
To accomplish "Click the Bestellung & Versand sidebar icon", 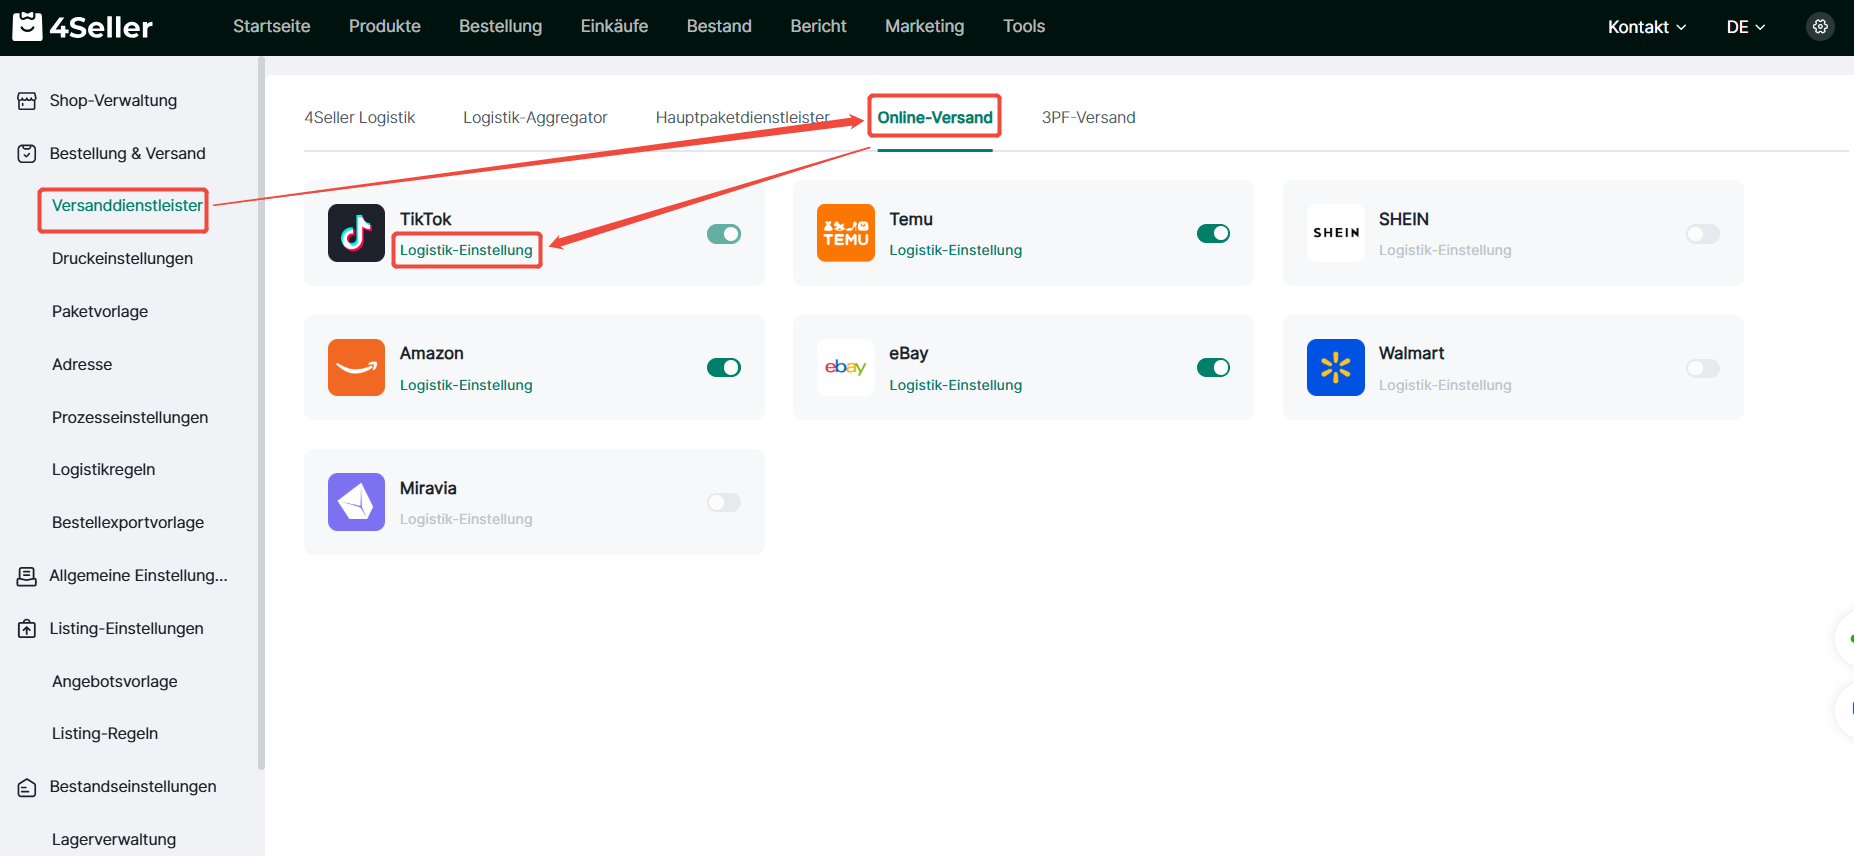I will tap(27, 154).
